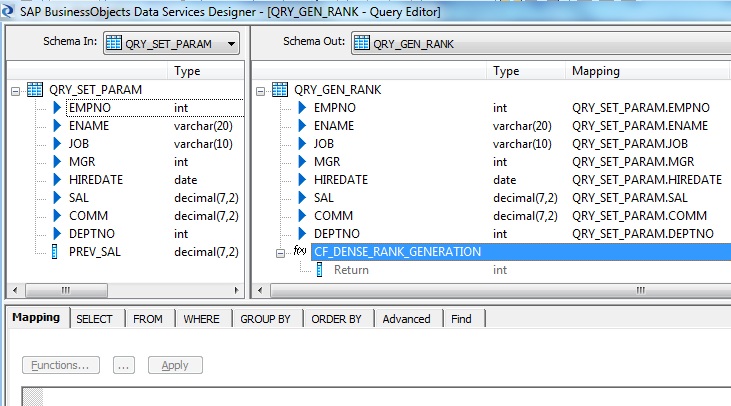Image resolution: width=731 pixels, height=406 pixels.
Task: Click the arrow icon beside input ENAME column
Action: pyautogui.click(x=57, y=125)
